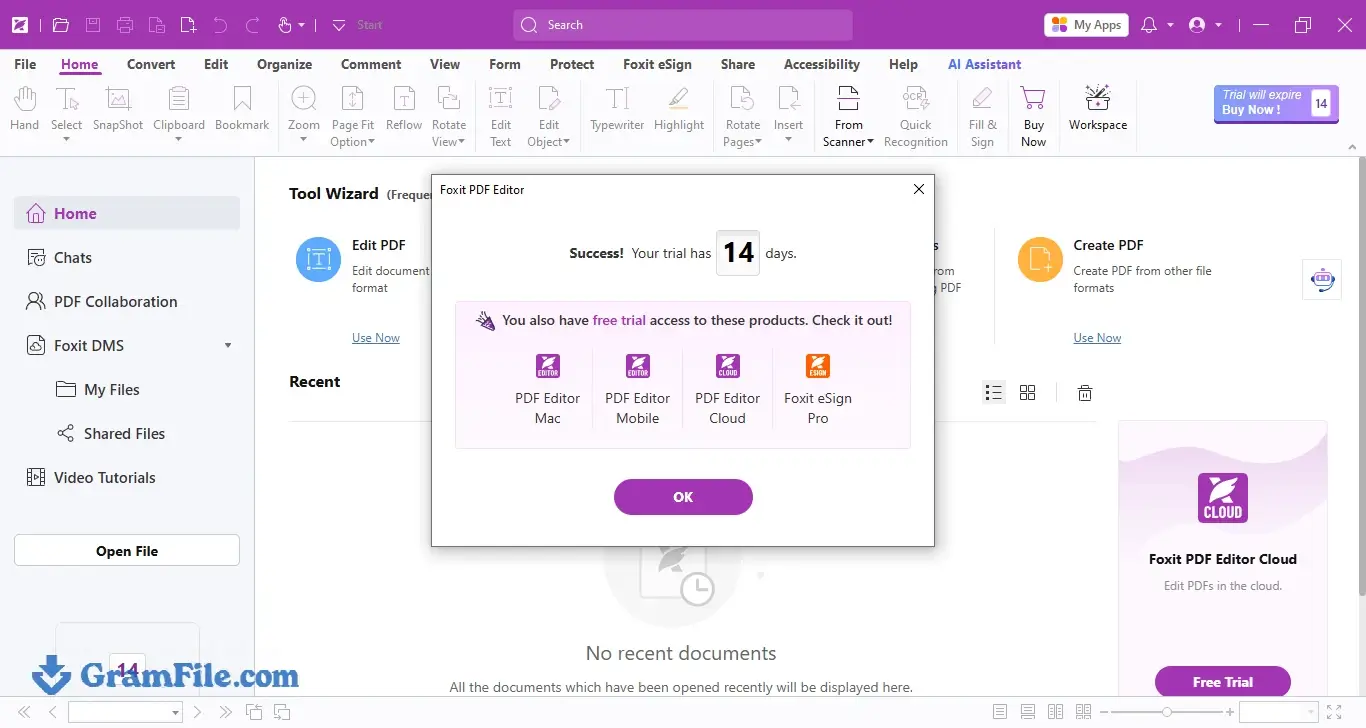This screenshot has width=1366, height=728.
Task: Delete recent list with trash icon
Action: (1085, 393)
